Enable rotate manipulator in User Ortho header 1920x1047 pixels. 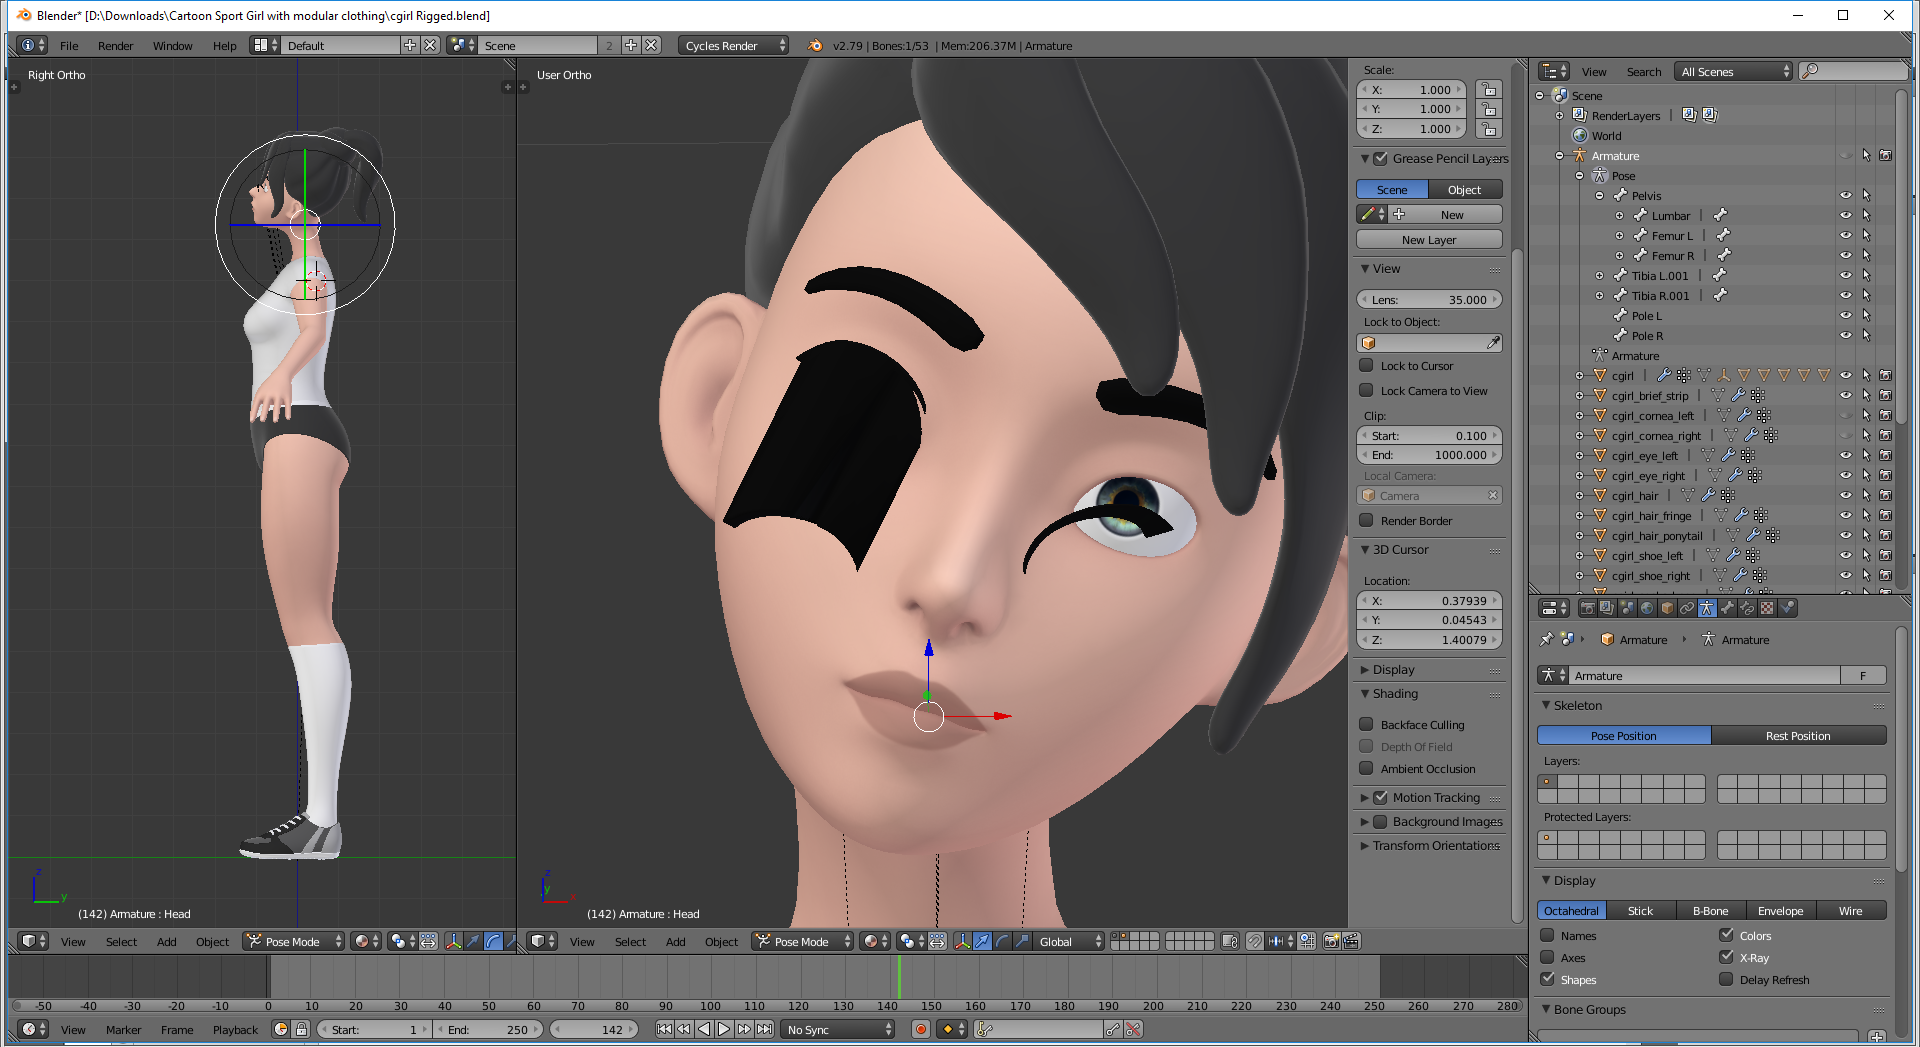point(1002,941)
